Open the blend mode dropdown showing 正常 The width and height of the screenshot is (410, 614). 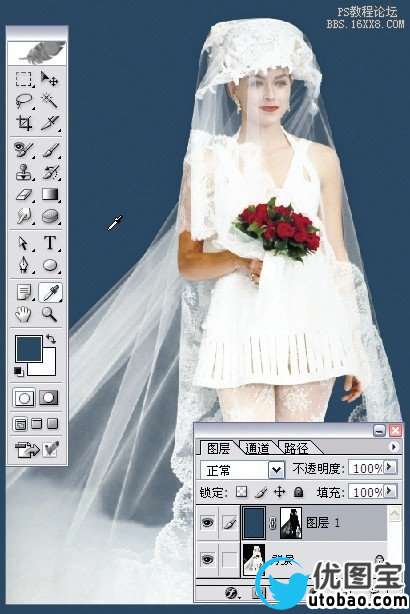pyautogui.click(x=242, y=469)
